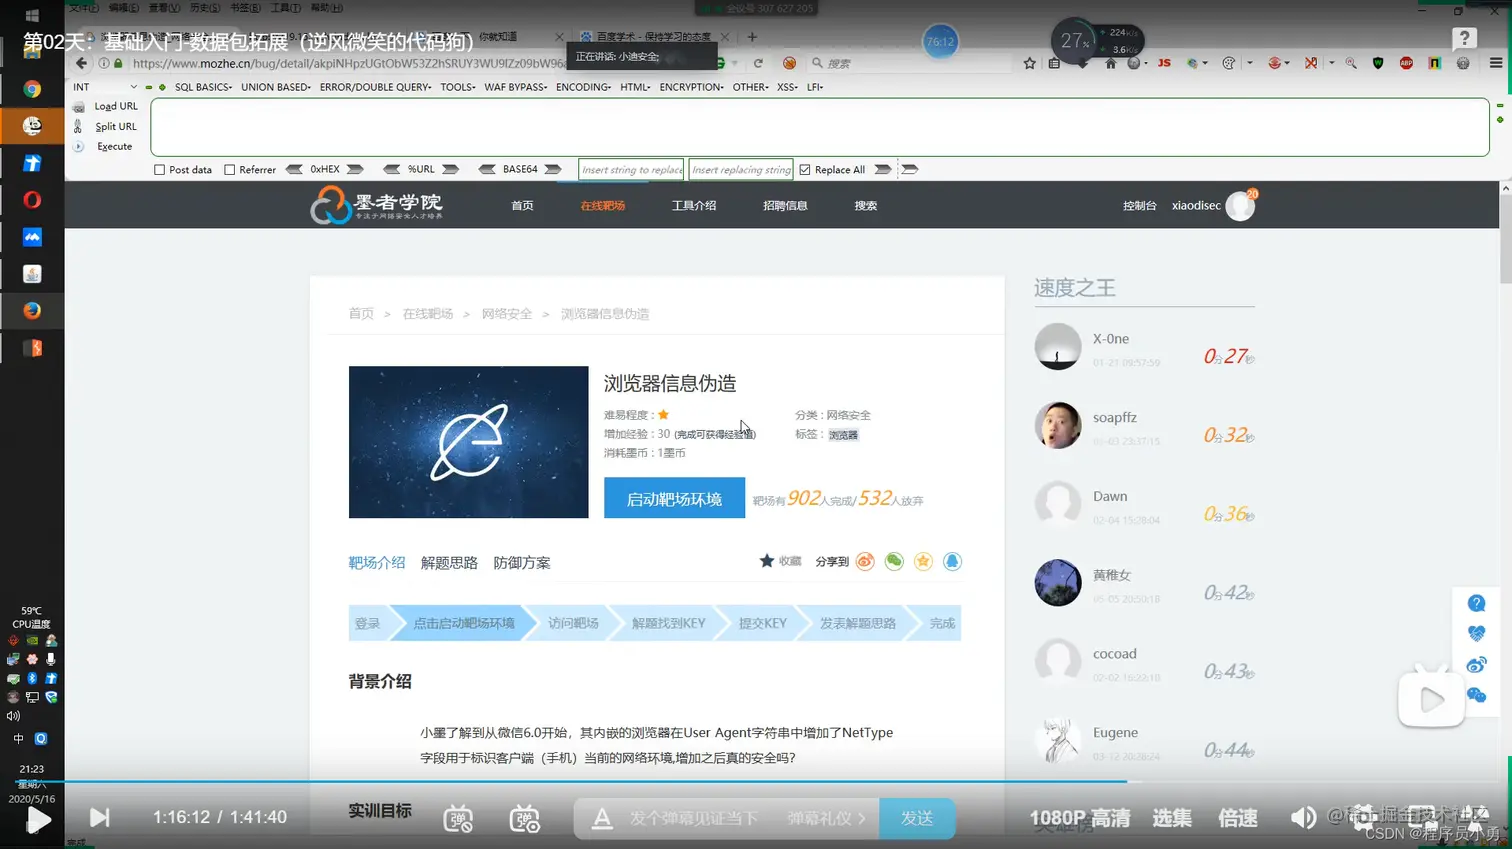Click 启动靶场环境 button
Viewport: 1512px width, 849px height.
tap(674, 498)
